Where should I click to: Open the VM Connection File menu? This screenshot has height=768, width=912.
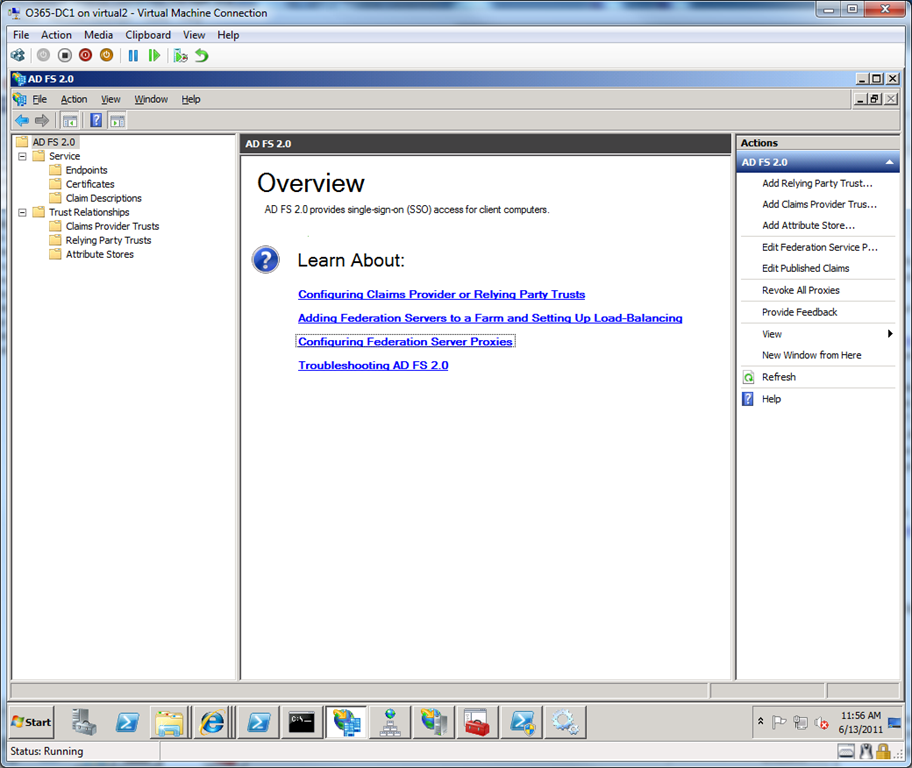[21, 35]
